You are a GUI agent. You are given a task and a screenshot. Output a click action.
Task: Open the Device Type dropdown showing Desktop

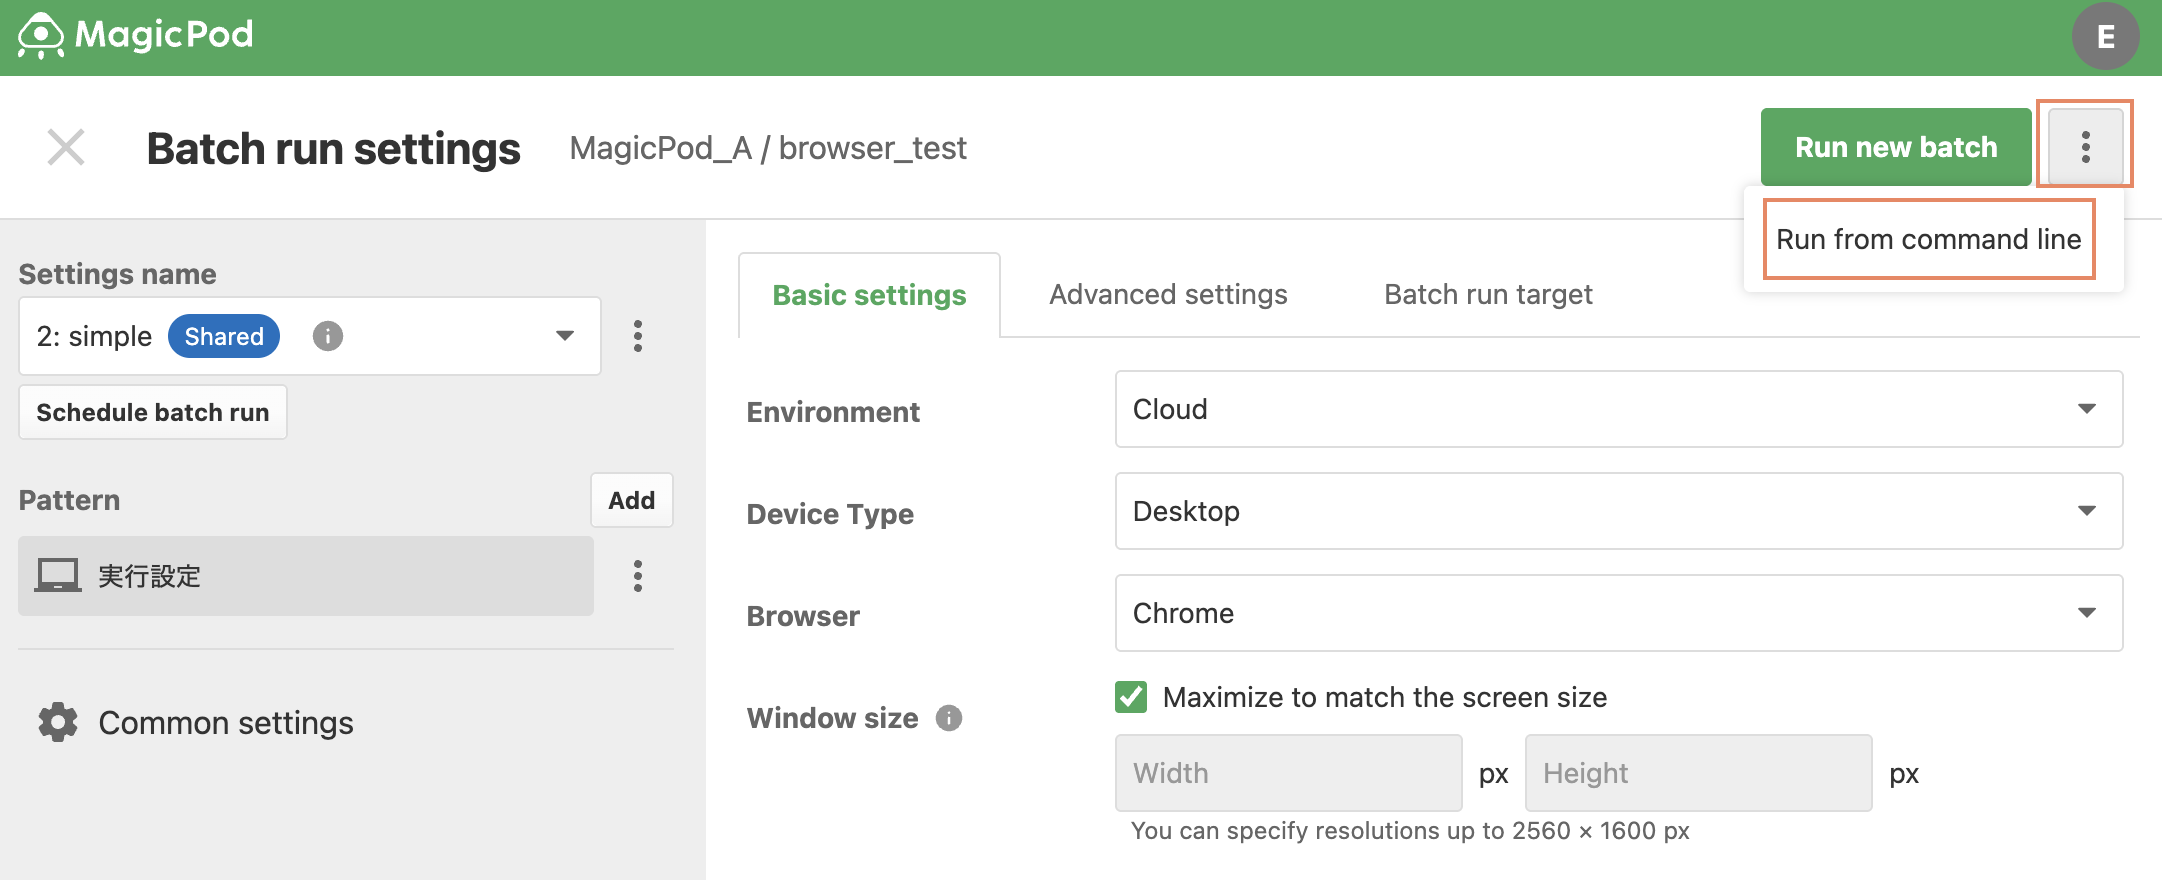1619,511
